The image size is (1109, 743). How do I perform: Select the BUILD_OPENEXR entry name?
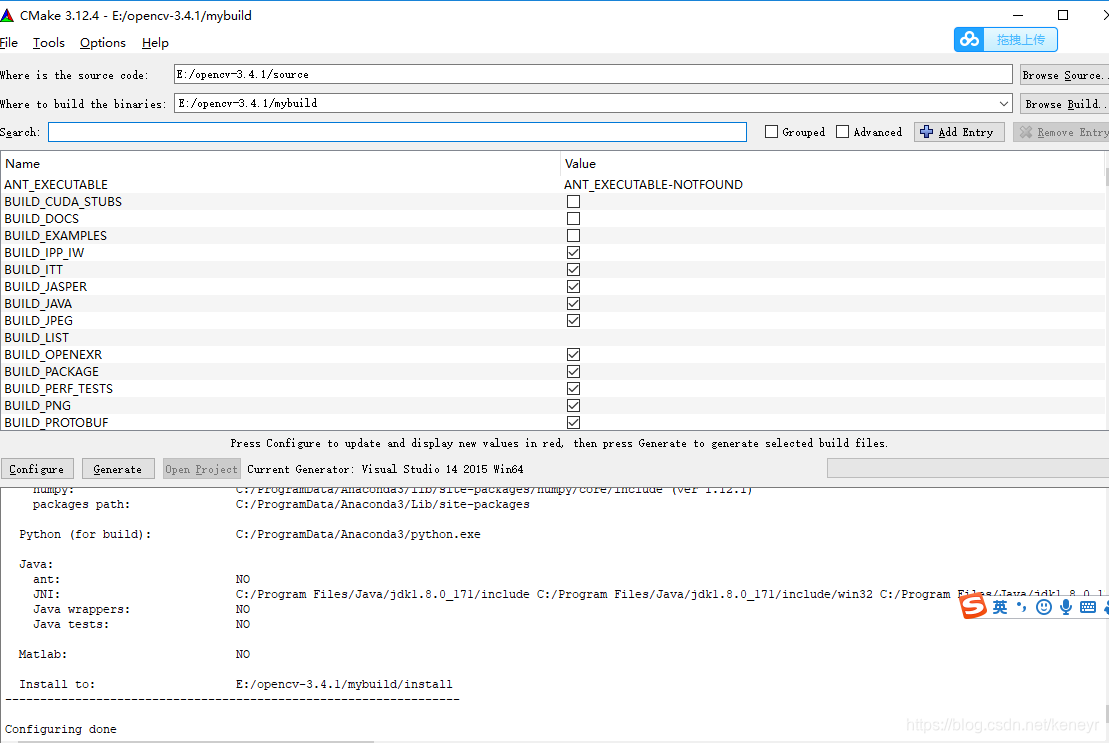(53, 354)
